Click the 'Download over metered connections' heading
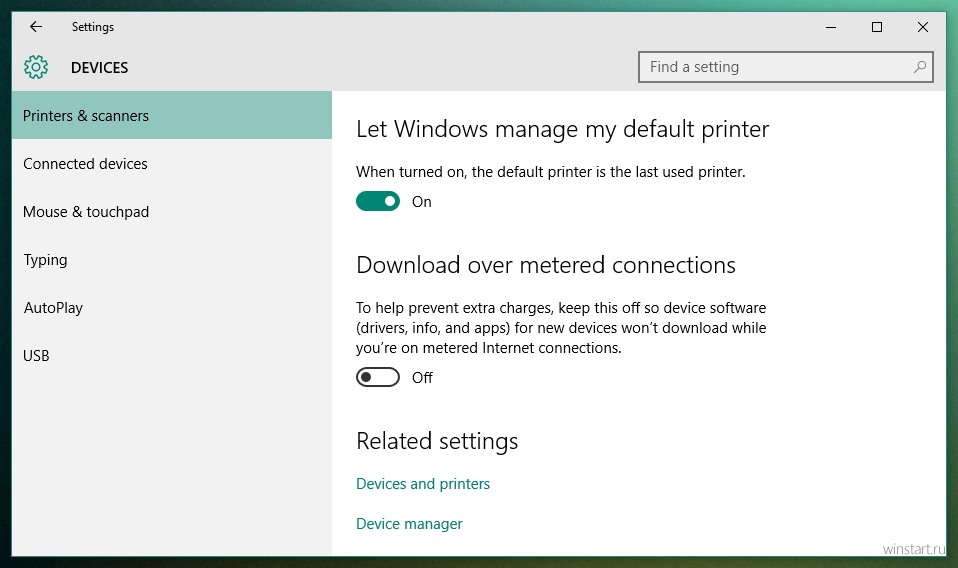 [546, 266]
